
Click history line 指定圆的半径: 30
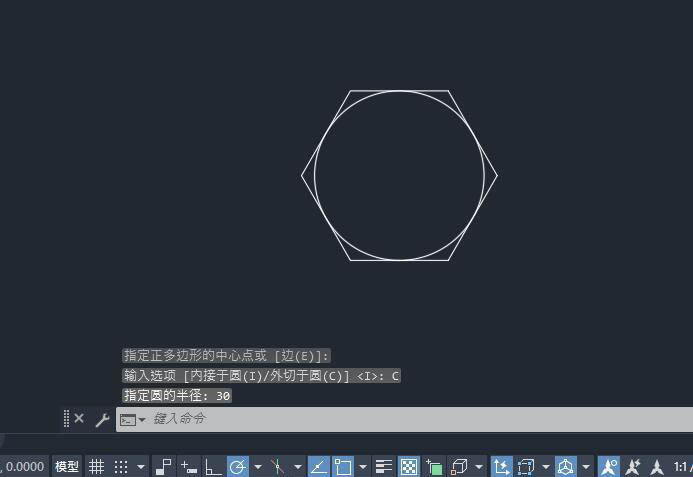point(177,396)
